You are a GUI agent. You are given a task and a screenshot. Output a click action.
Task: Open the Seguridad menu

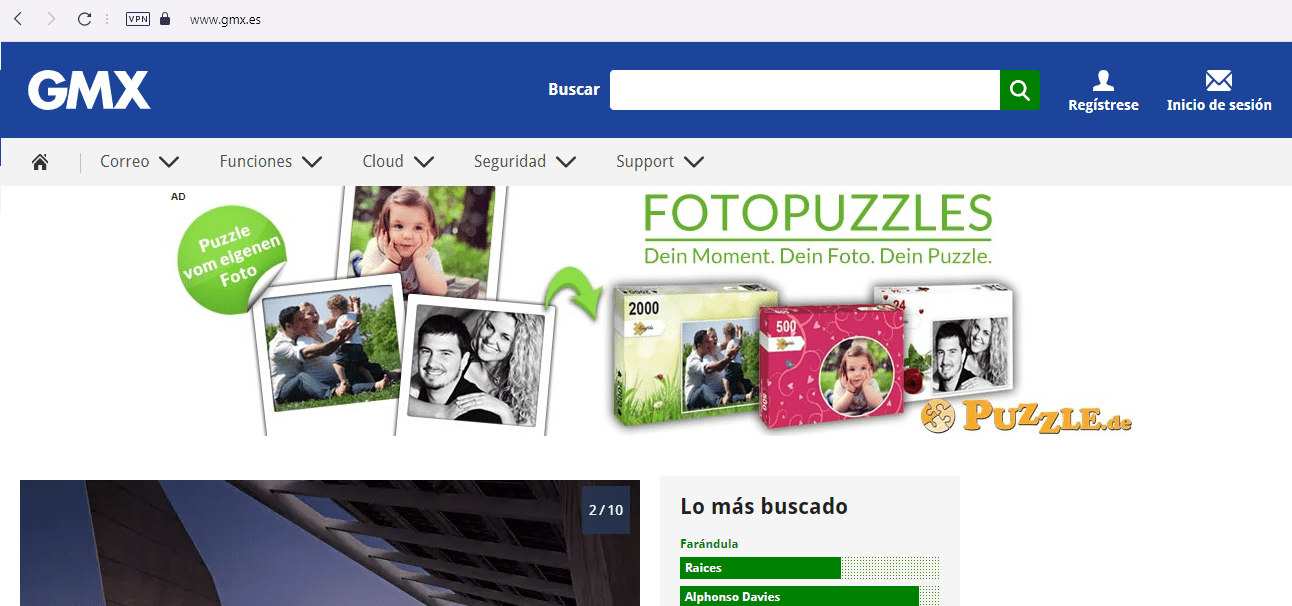click(510, 161)
